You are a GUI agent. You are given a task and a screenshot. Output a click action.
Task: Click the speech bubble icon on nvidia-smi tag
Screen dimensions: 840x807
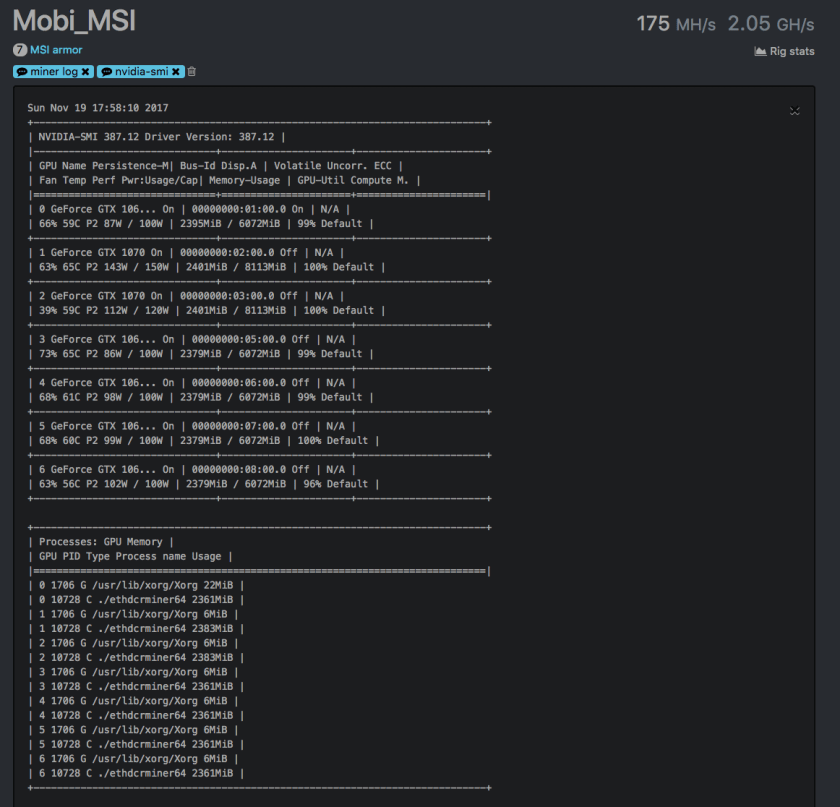click(x=106, y=72)
